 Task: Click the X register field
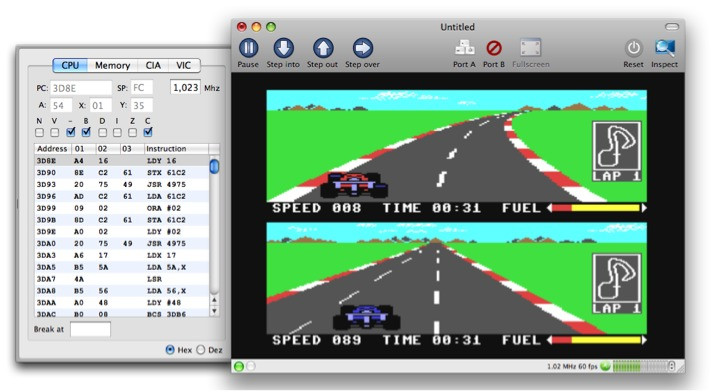pos(100,105)
